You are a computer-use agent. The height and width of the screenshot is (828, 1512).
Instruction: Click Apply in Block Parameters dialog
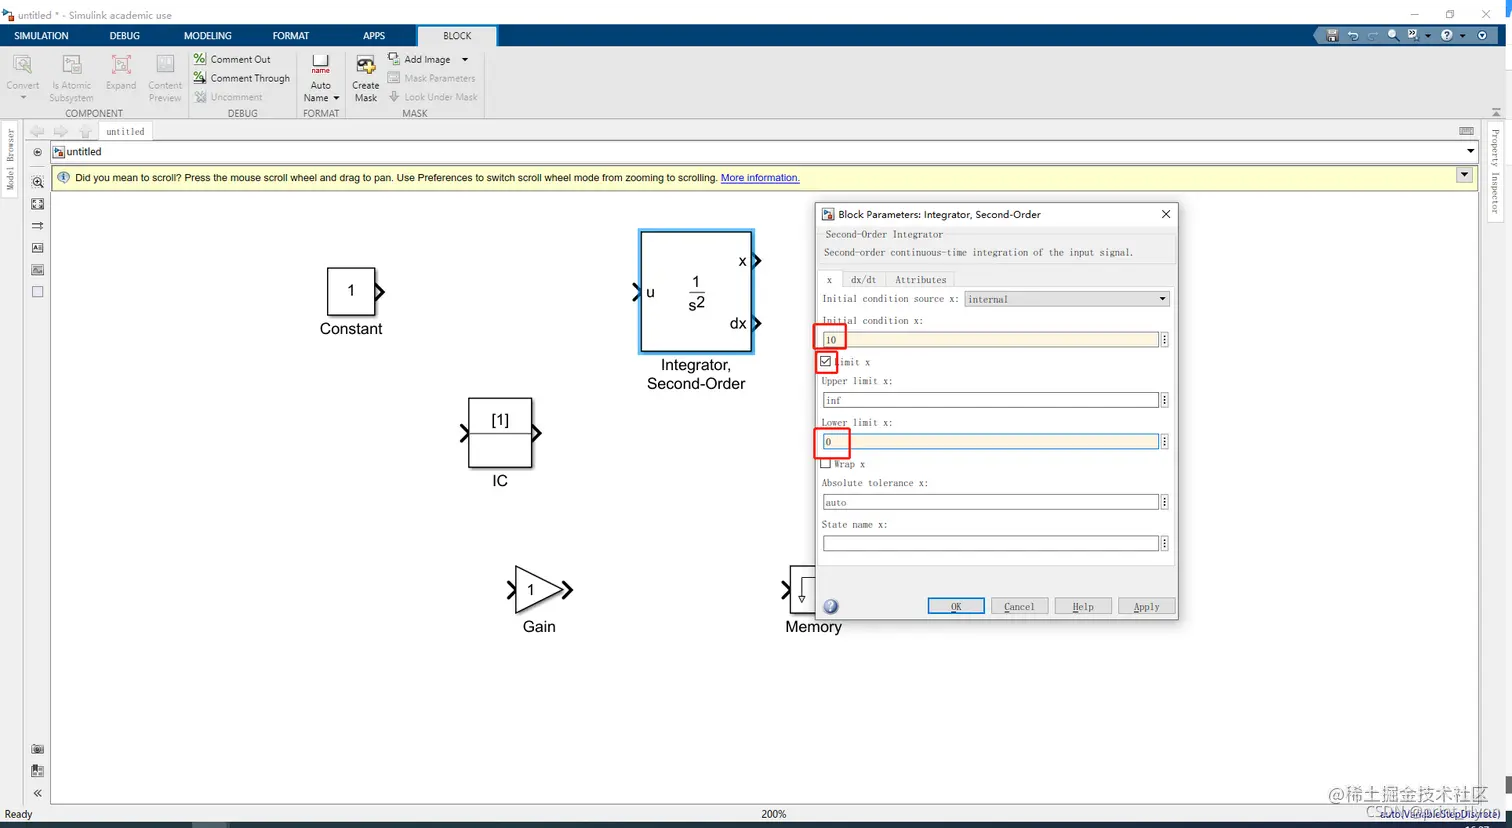1146,606
